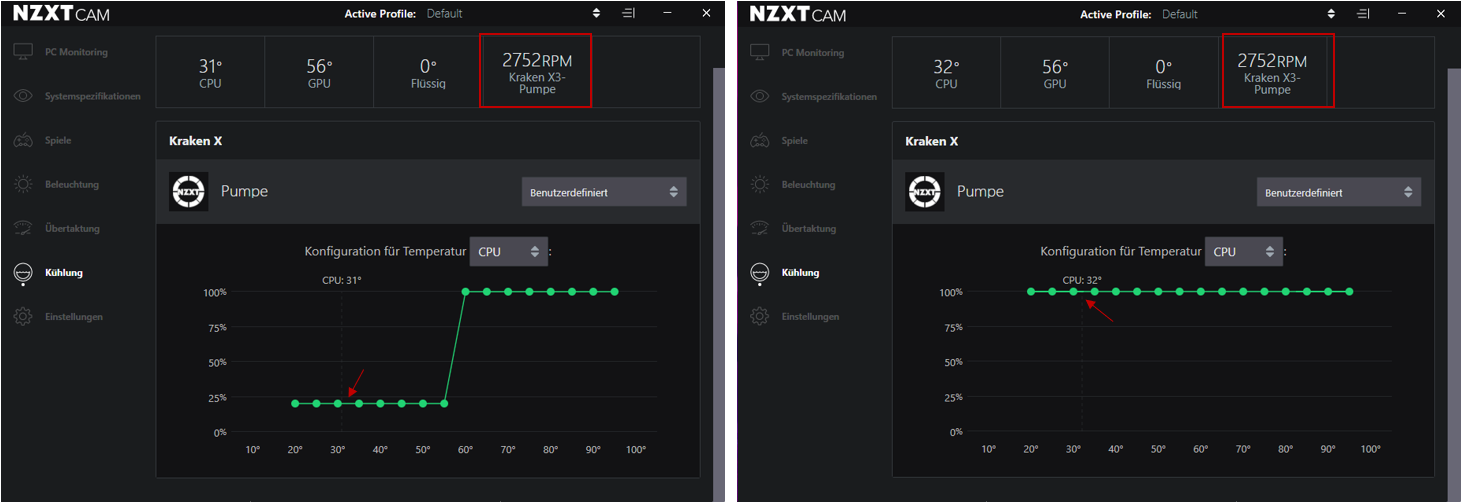
Task: Click Kraken X heading in CPU 31° window
Action: (196, 141)
